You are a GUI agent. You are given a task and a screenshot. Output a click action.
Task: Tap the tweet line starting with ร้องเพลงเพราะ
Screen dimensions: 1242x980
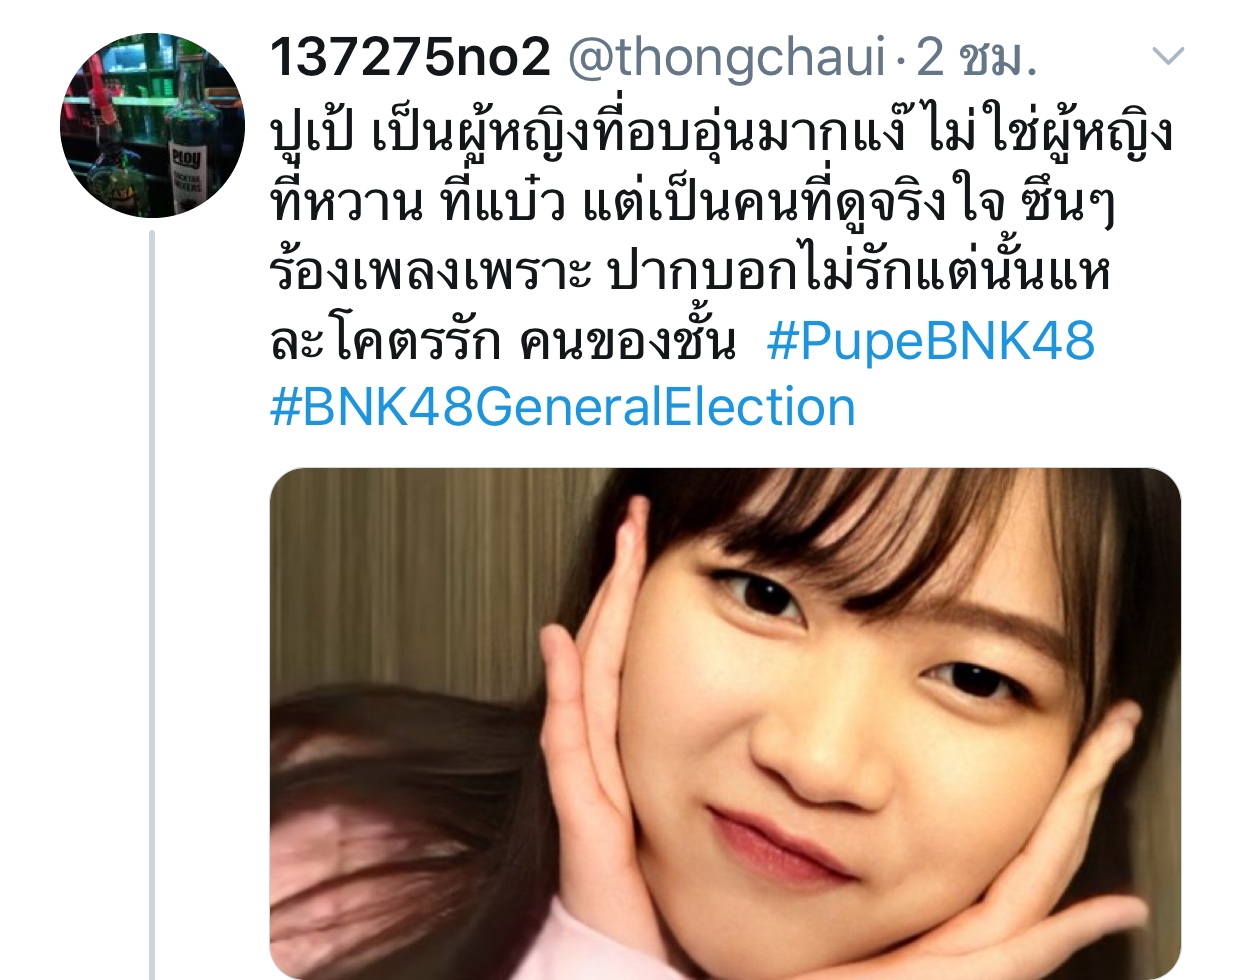690,272
